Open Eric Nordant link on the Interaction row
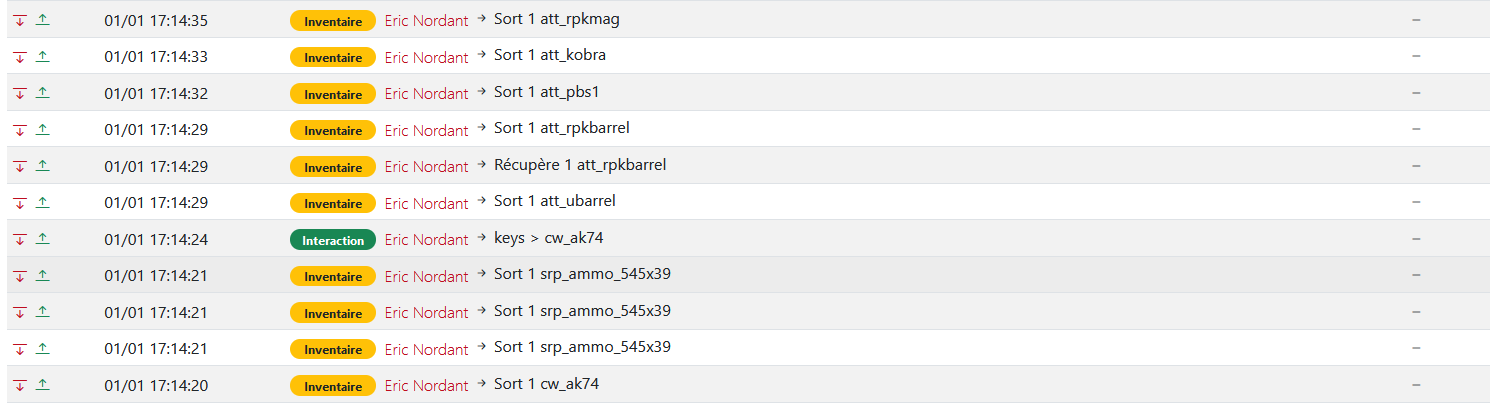 [x=426, y=240]
